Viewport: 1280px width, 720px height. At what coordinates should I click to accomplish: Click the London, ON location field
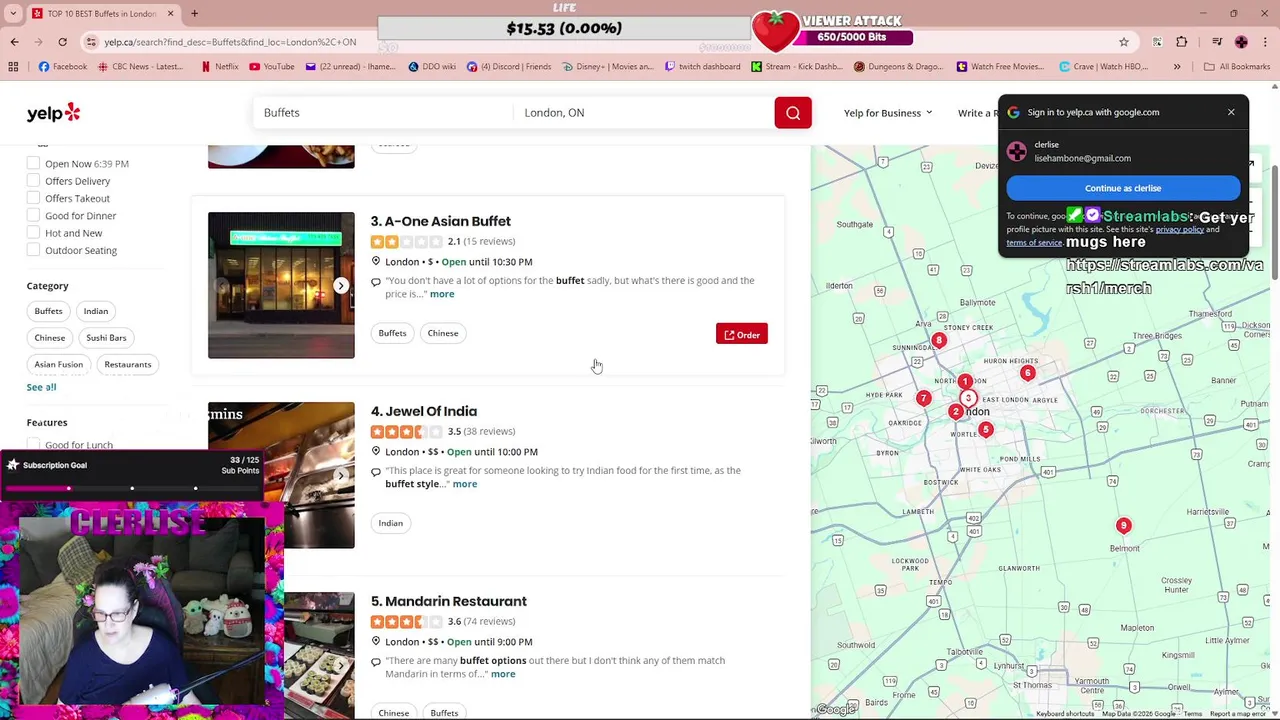click(x=643, y=113)
